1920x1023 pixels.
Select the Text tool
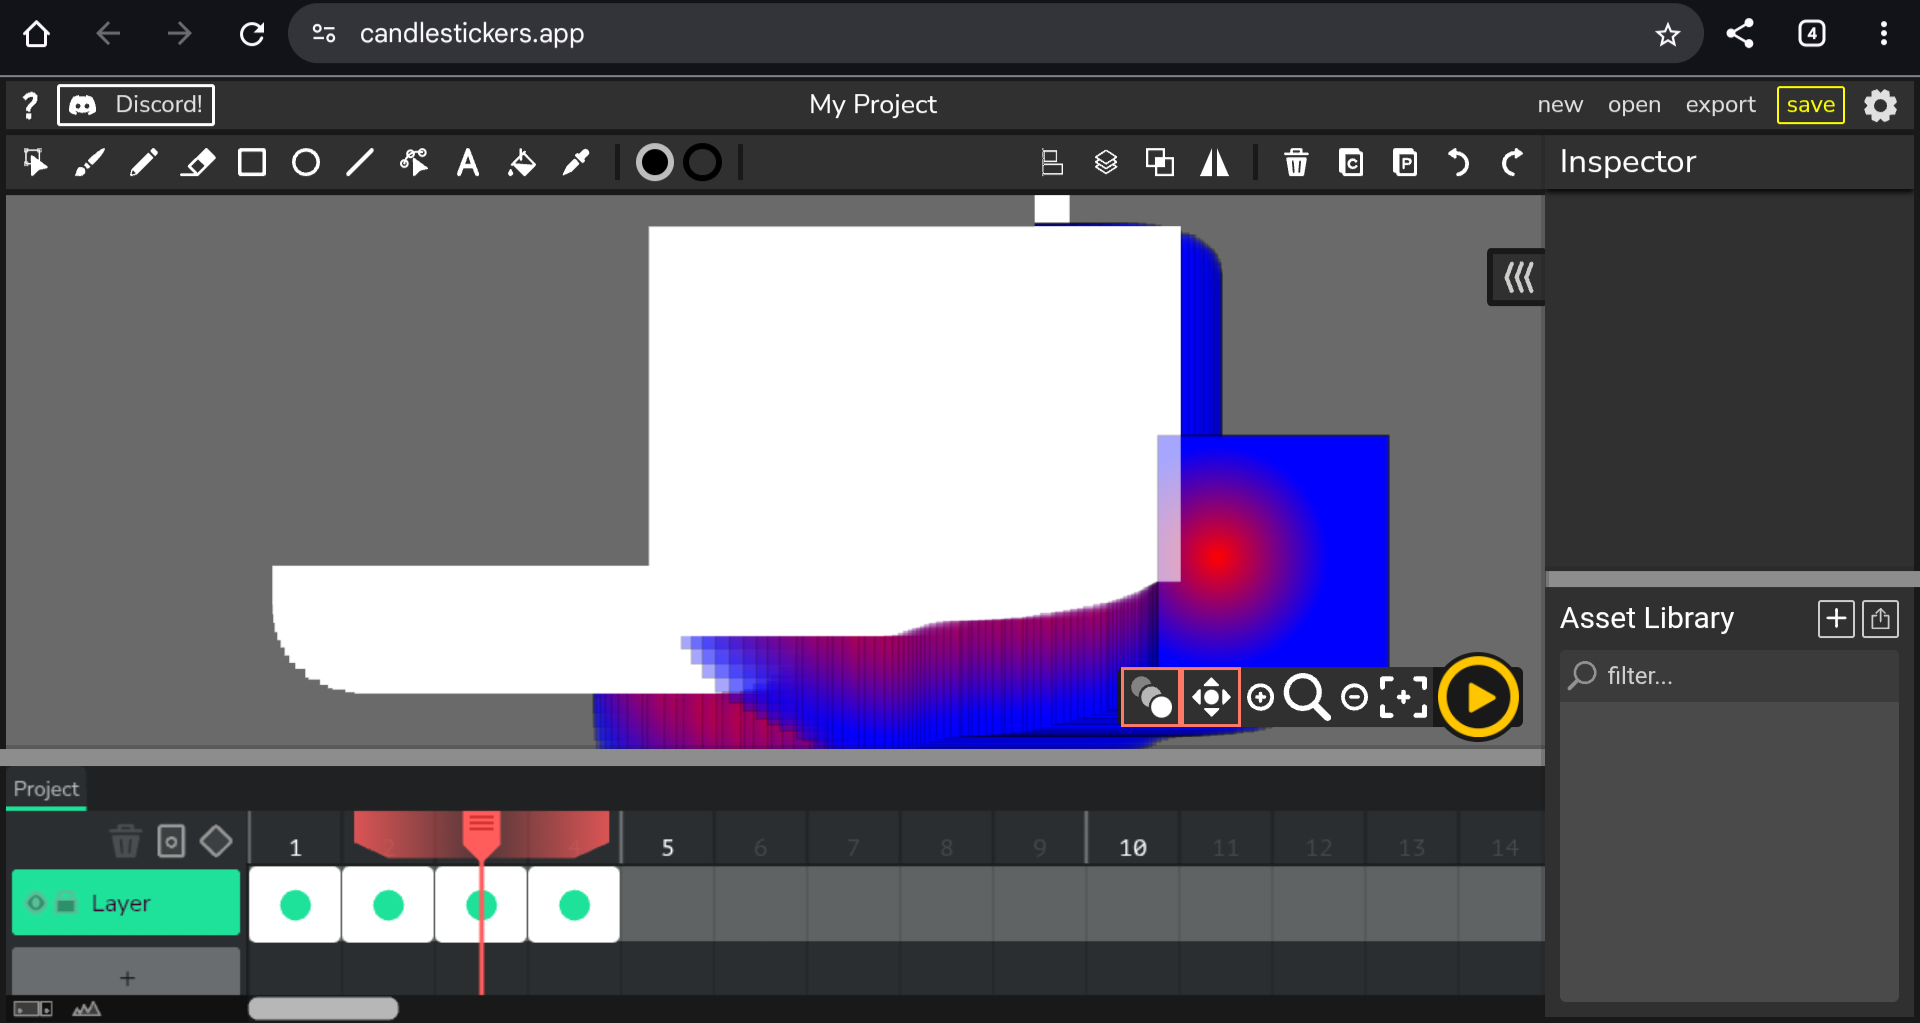click(x=468, y=162)
